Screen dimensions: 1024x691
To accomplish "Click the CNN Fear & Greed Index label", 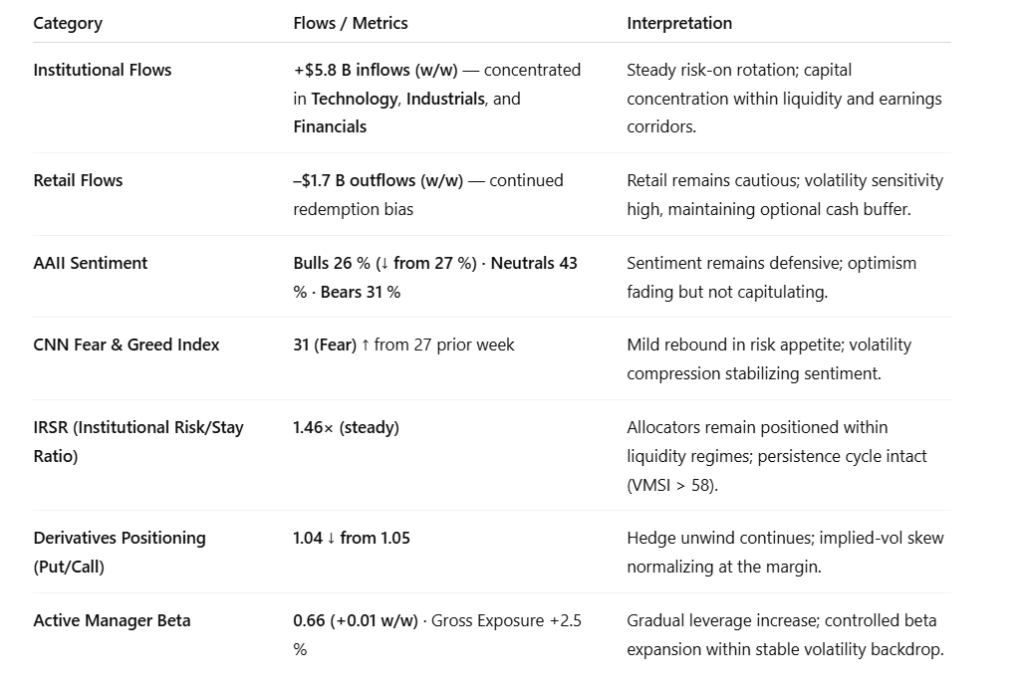I will click(x=126, y=345).
